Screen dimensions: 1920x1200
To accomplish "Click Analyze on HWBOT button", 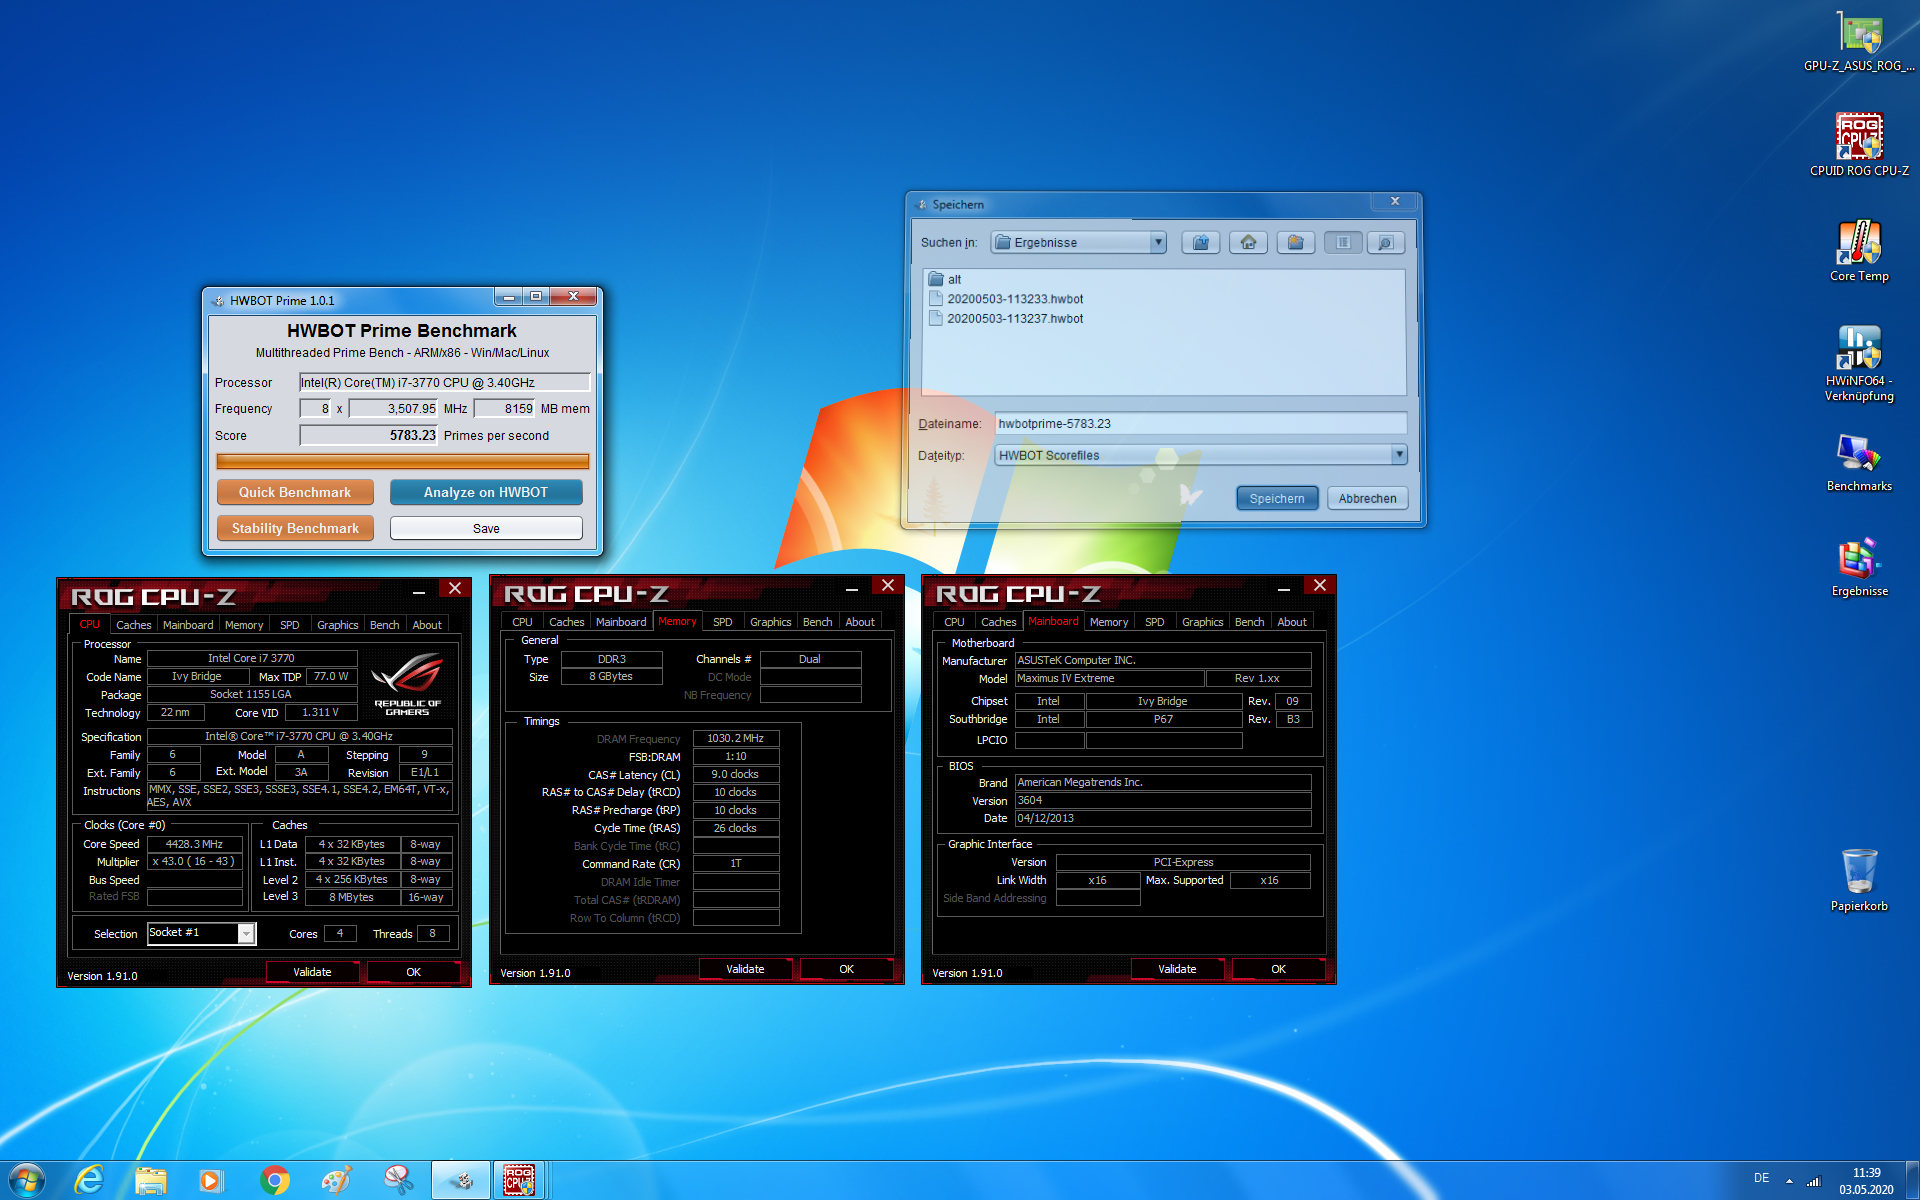I will tap(486, 492).
